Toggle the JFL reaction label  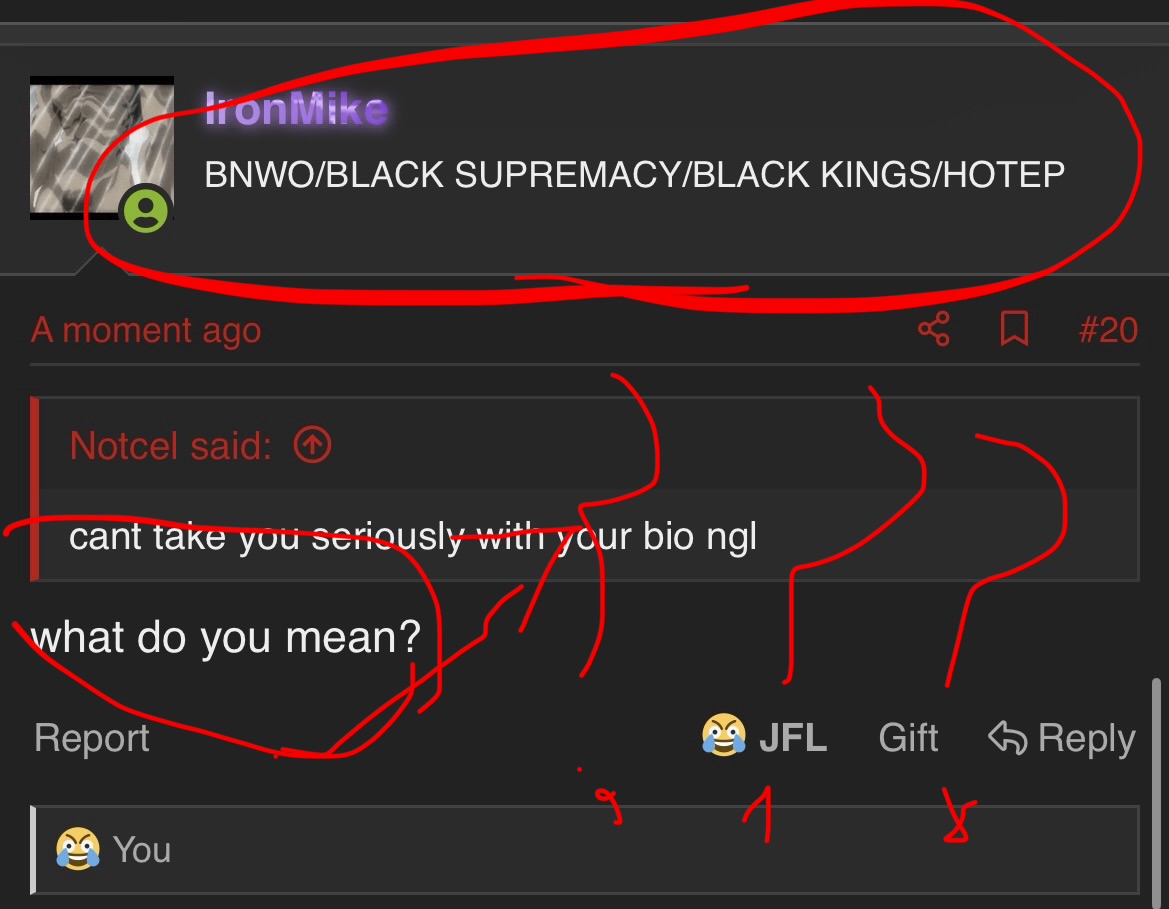(x=793, y=737)
